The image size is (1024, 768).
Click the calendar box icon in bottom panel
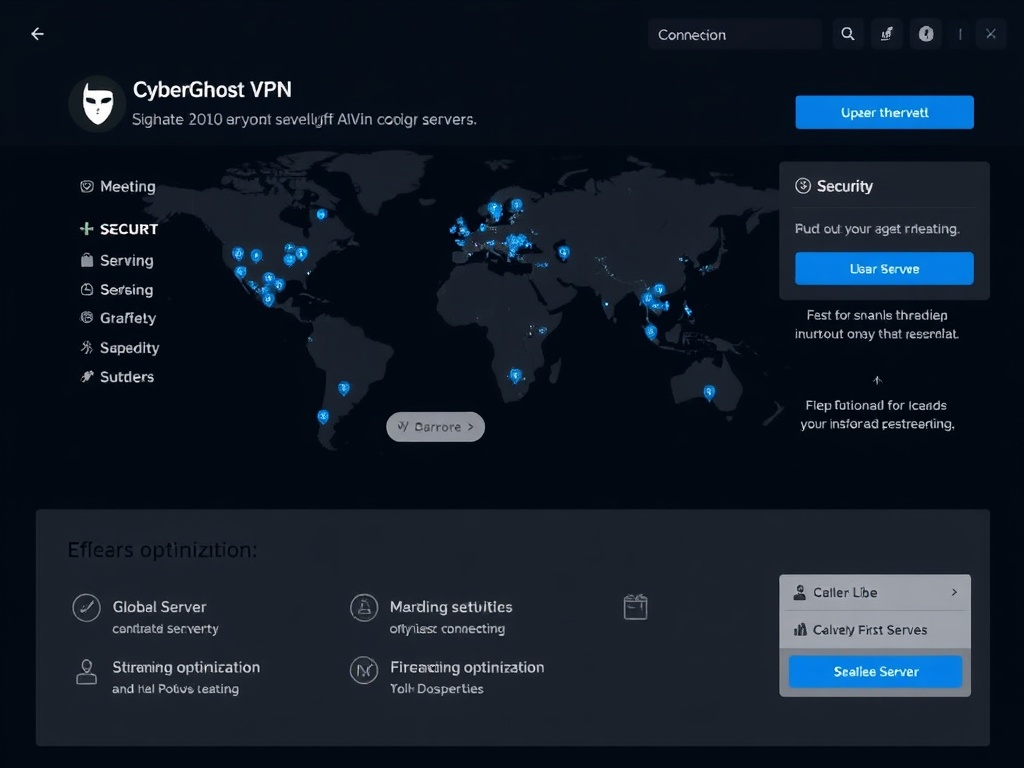coord(635,607)
